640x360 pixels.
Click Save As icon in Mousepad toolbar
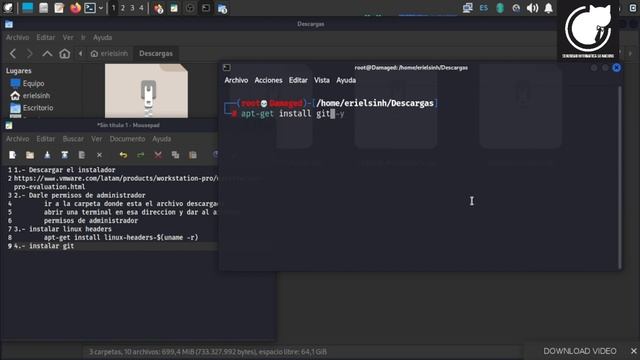click(64, 155)
